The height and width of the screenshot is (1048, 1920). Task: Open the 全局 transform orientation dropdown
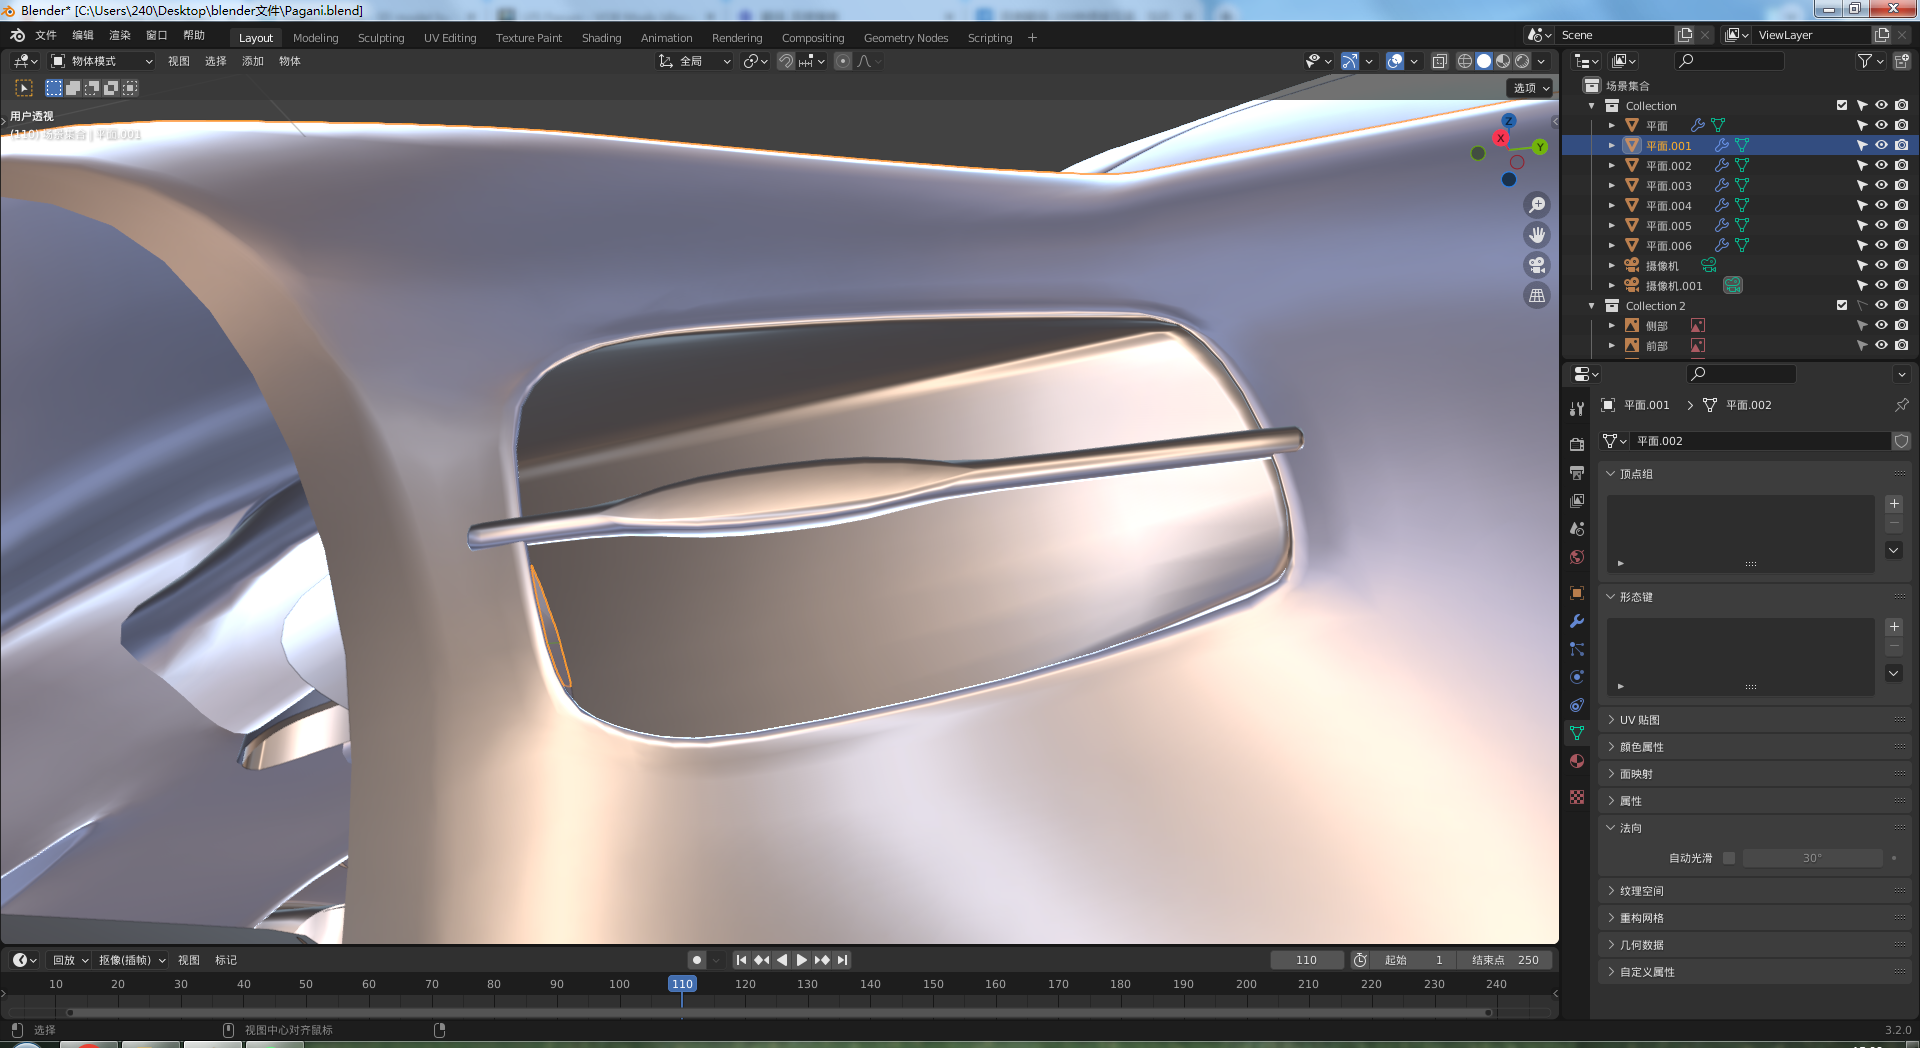(695, 61)
